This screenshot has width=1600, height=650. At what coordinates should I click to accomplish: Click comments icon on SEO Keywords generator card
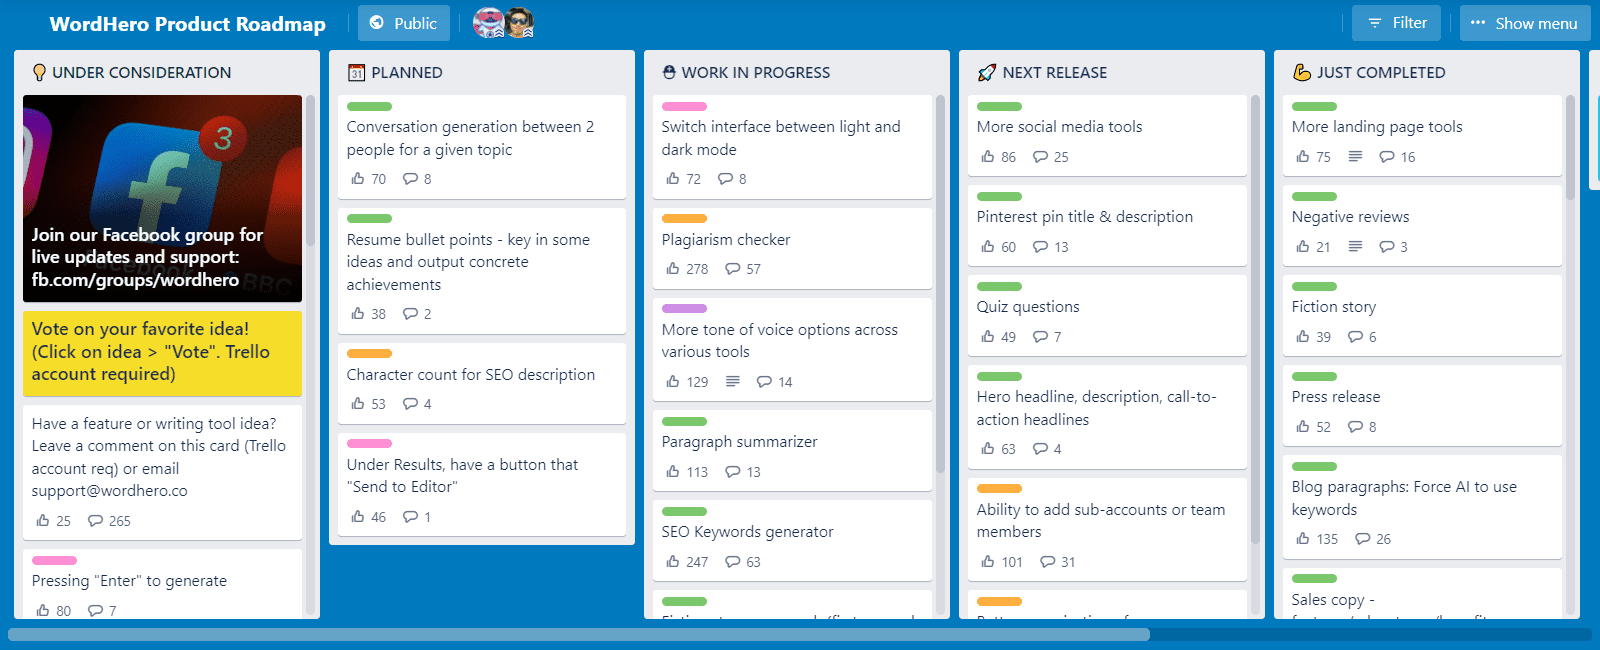[733, 561]
